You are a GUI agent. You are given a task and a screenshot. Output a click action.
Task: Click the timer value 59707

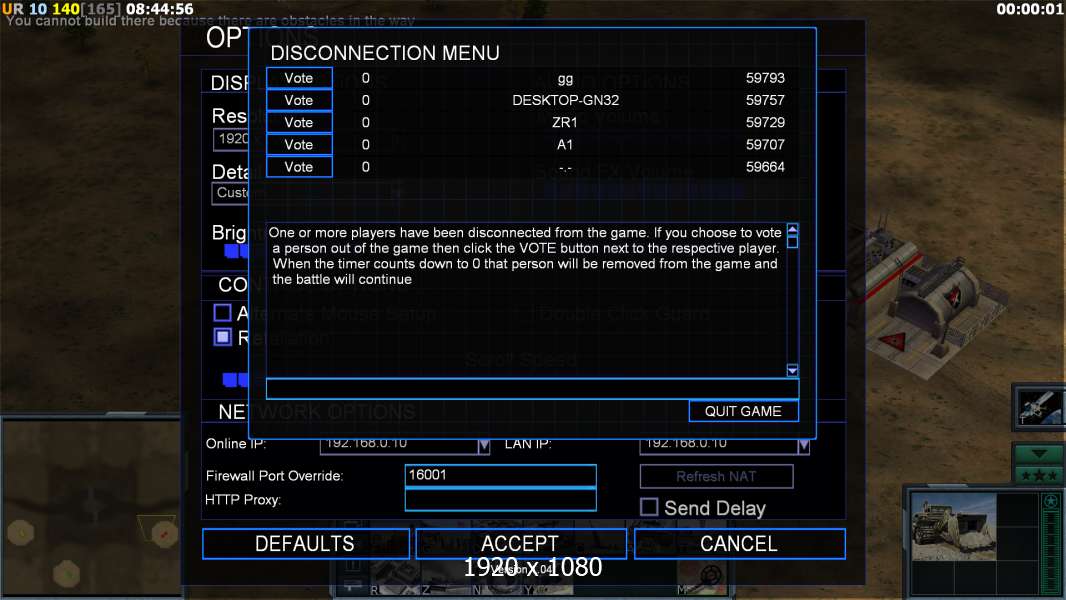[765, 145]
